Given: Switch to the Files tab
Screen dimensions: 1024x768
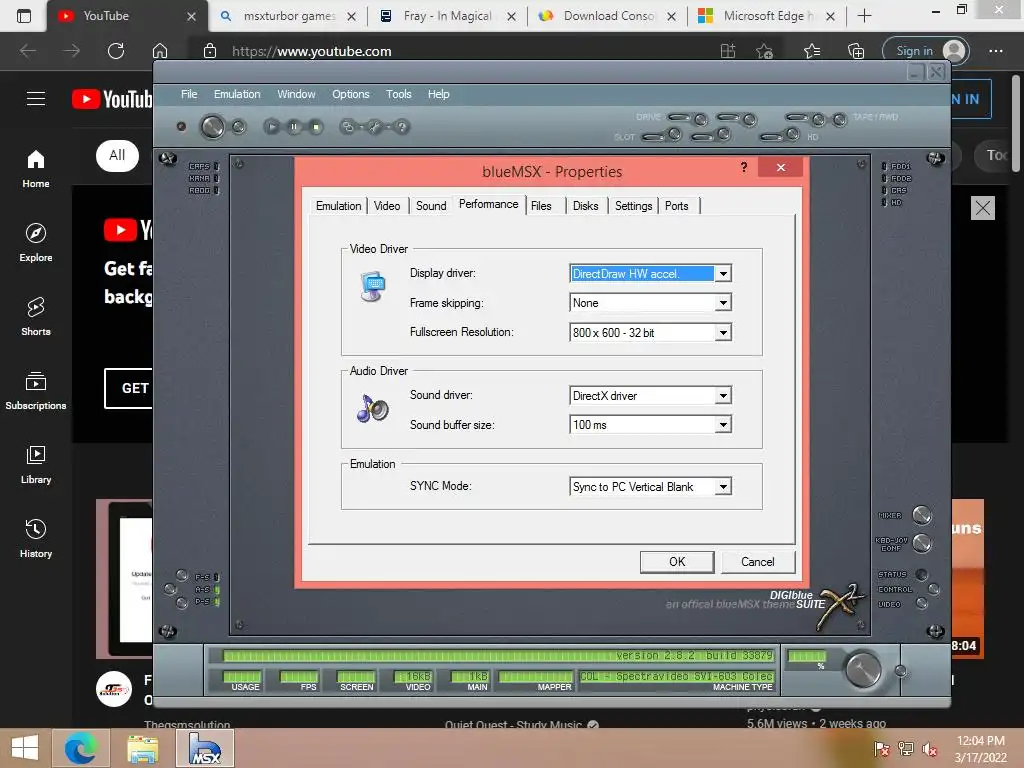Looking at the screenshot, I should point(541,206).
